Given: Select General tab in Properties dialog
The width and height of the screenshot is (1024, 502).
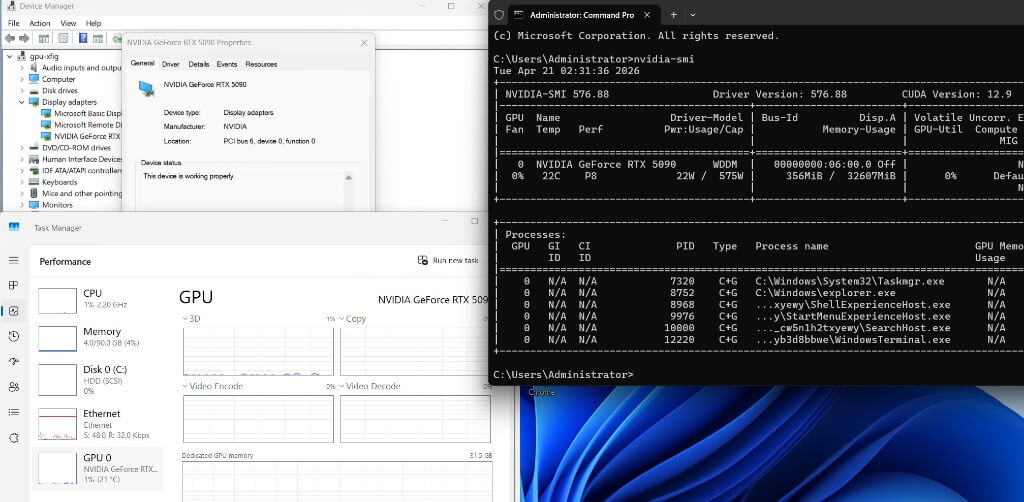Looking at the screenshot, I should (142, 63).
